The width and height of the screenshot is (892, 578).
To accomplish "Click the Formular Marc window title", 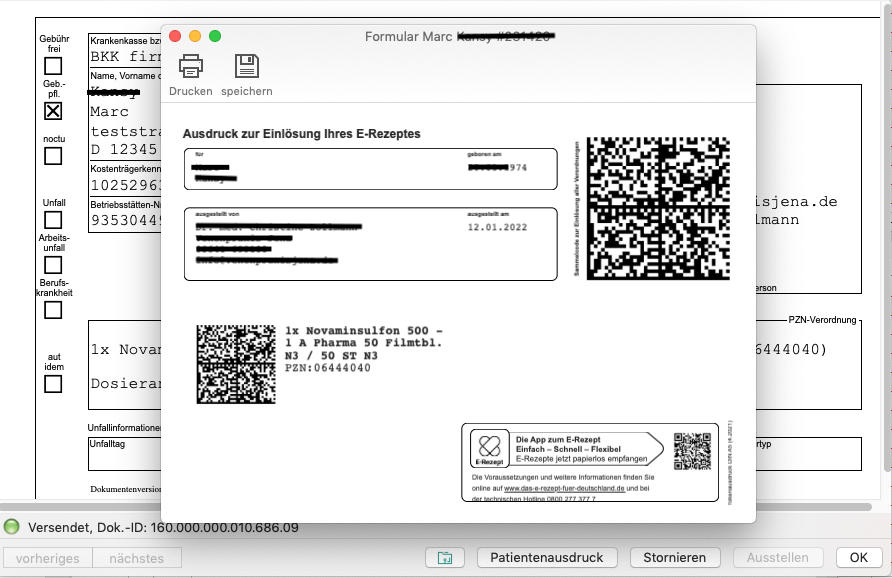I will pyautogui.click(x=460, y=36).
